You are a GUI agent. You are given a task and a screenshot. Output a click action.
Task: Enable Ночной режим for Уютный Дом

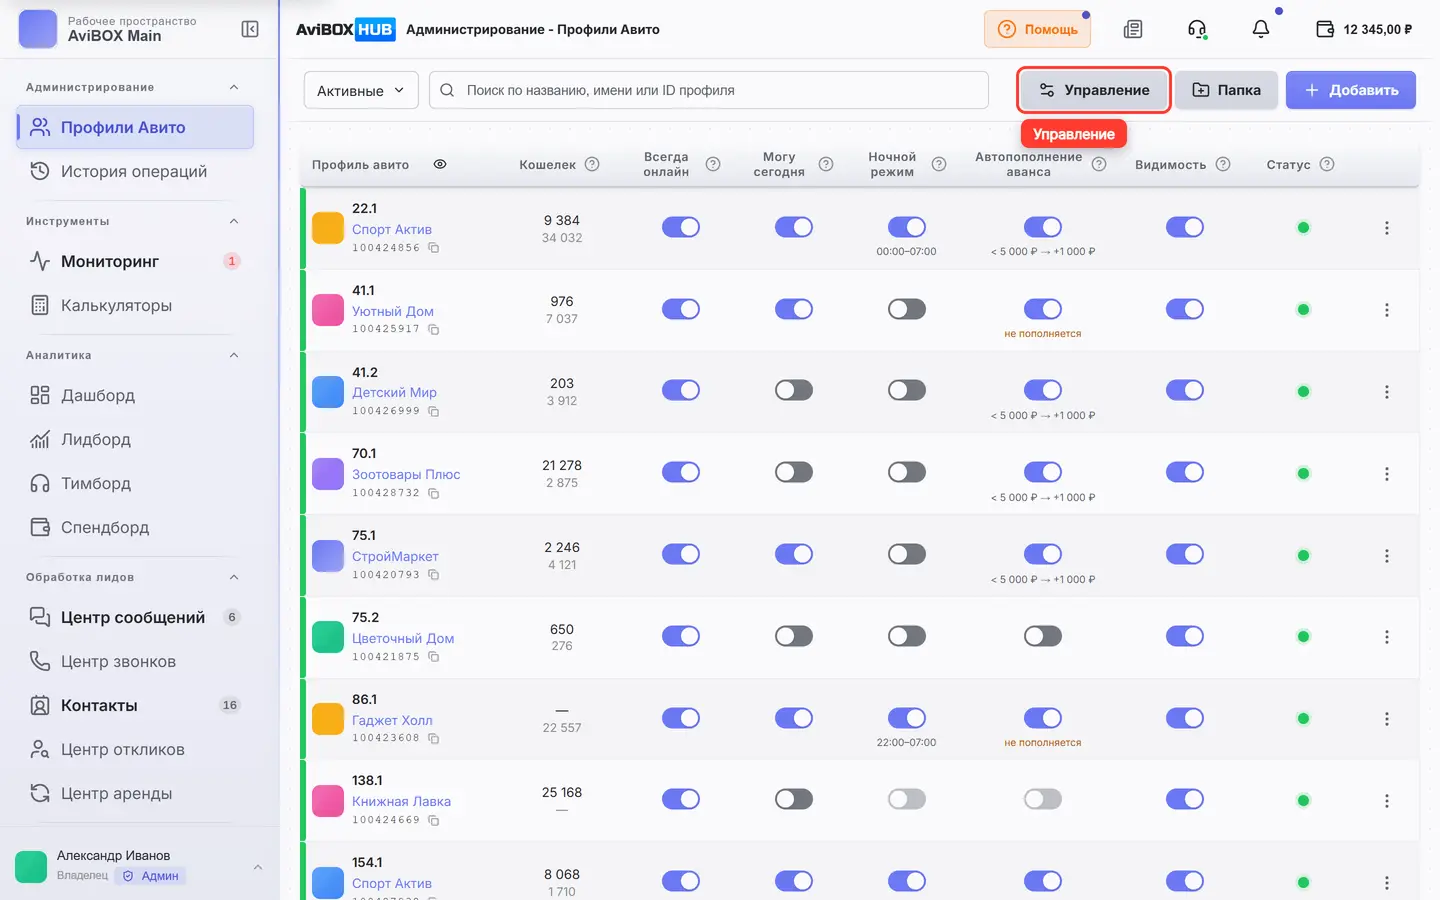click(x=907, y=309)
